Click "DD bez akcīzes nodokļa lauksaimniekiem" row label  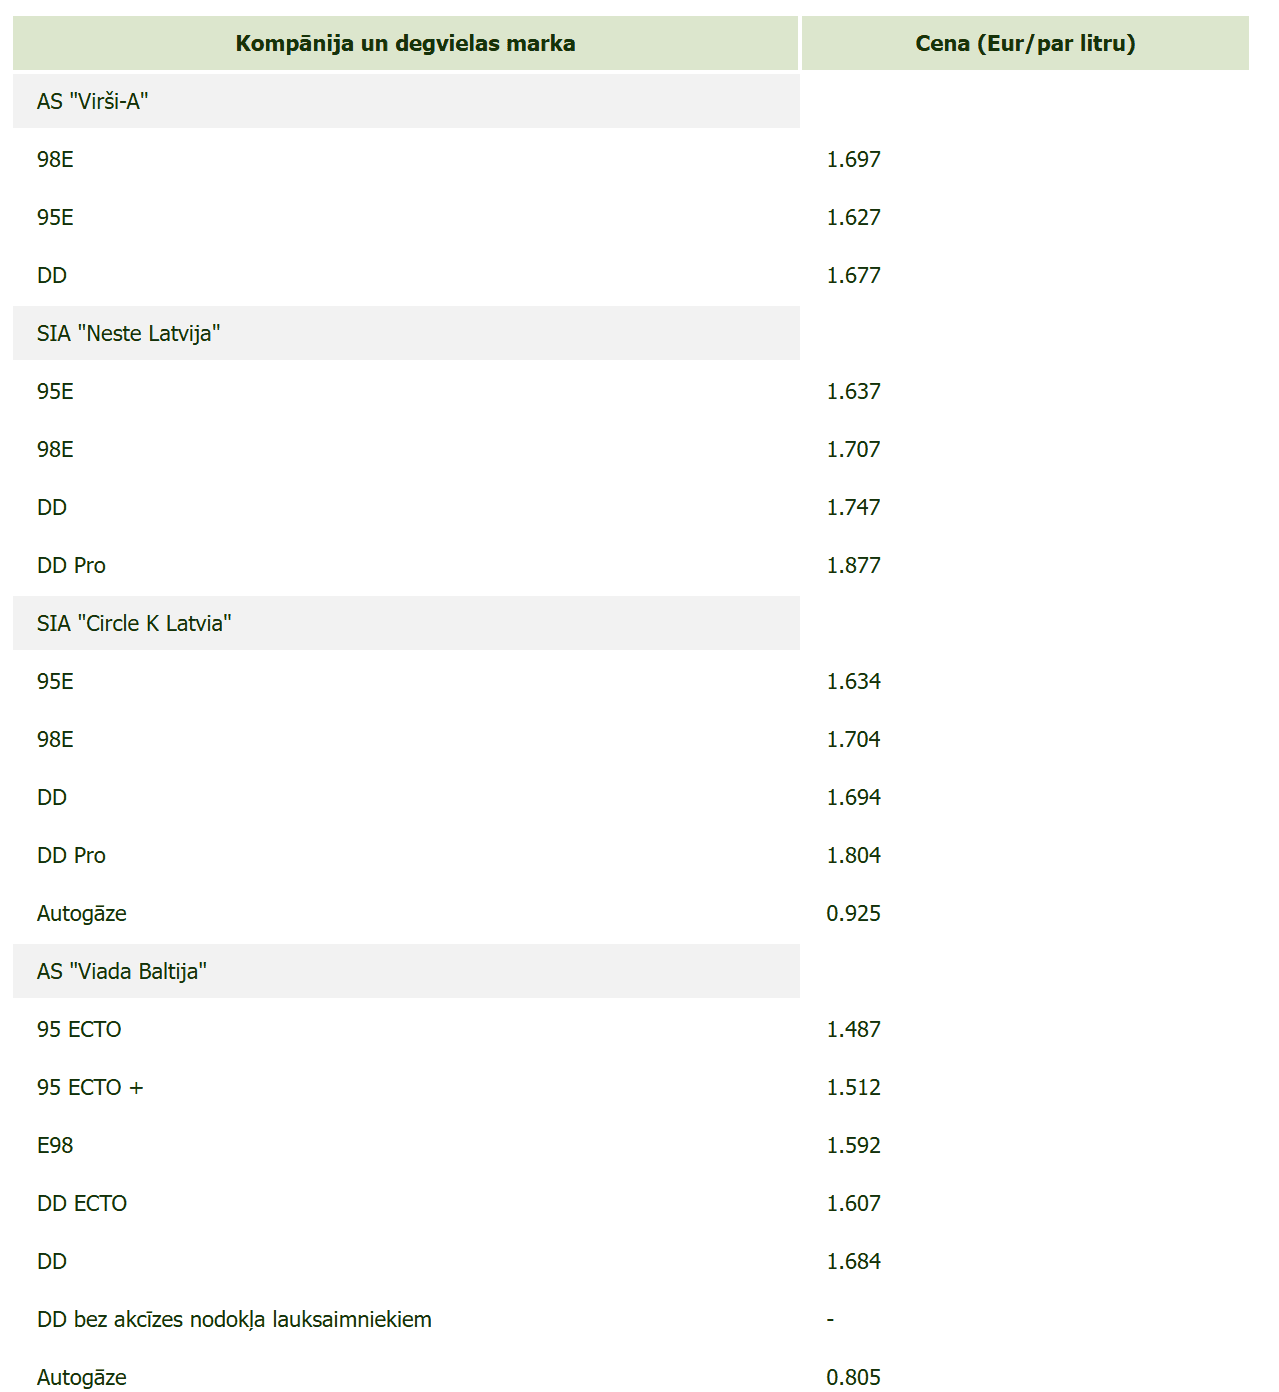pyautogui.click(x=234, y=1320)
